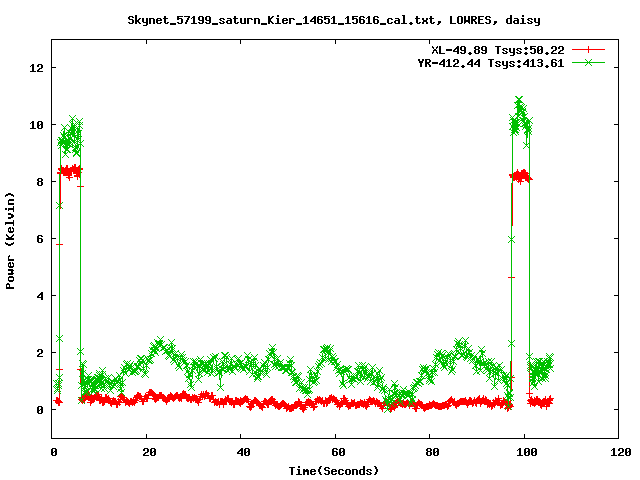Click the x-axis tick label 80
This screenshot has height=480, width=640.
point(432,452)
